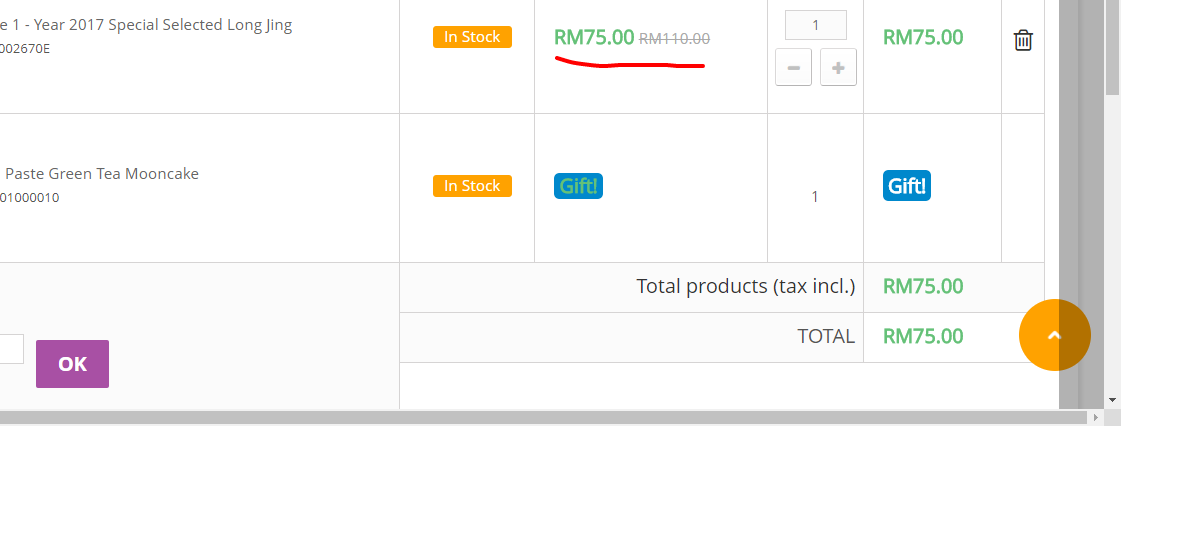This screenshot has width=1185, height=556.
Task: Click the 002670E product reference code
Action: 25,49
